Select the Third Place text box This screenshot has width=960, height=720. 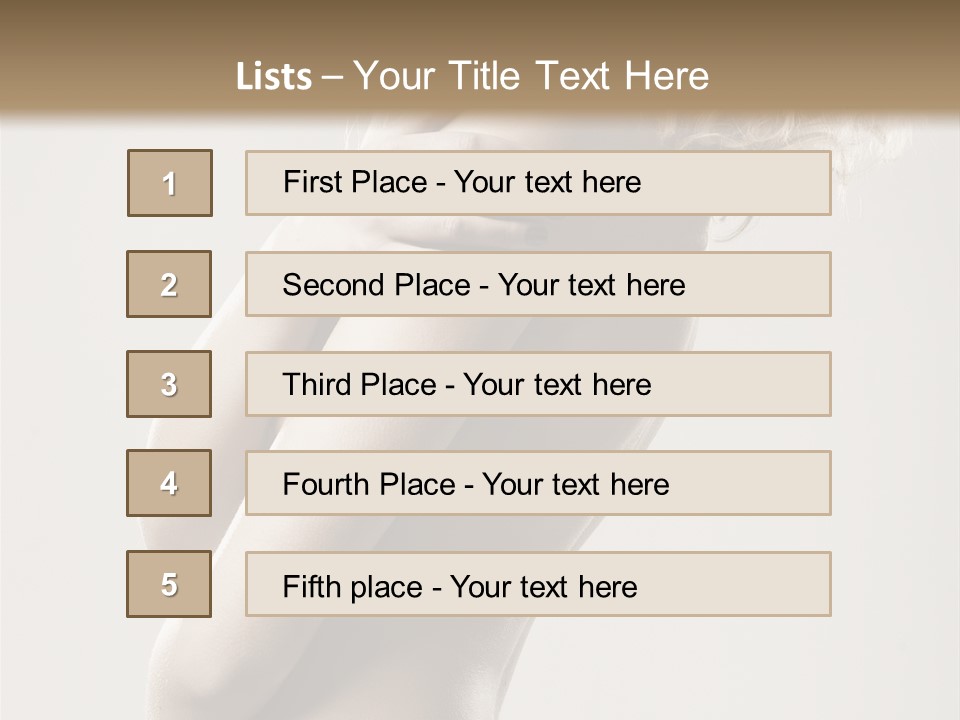pyautogui.click(x=538, y=384)
